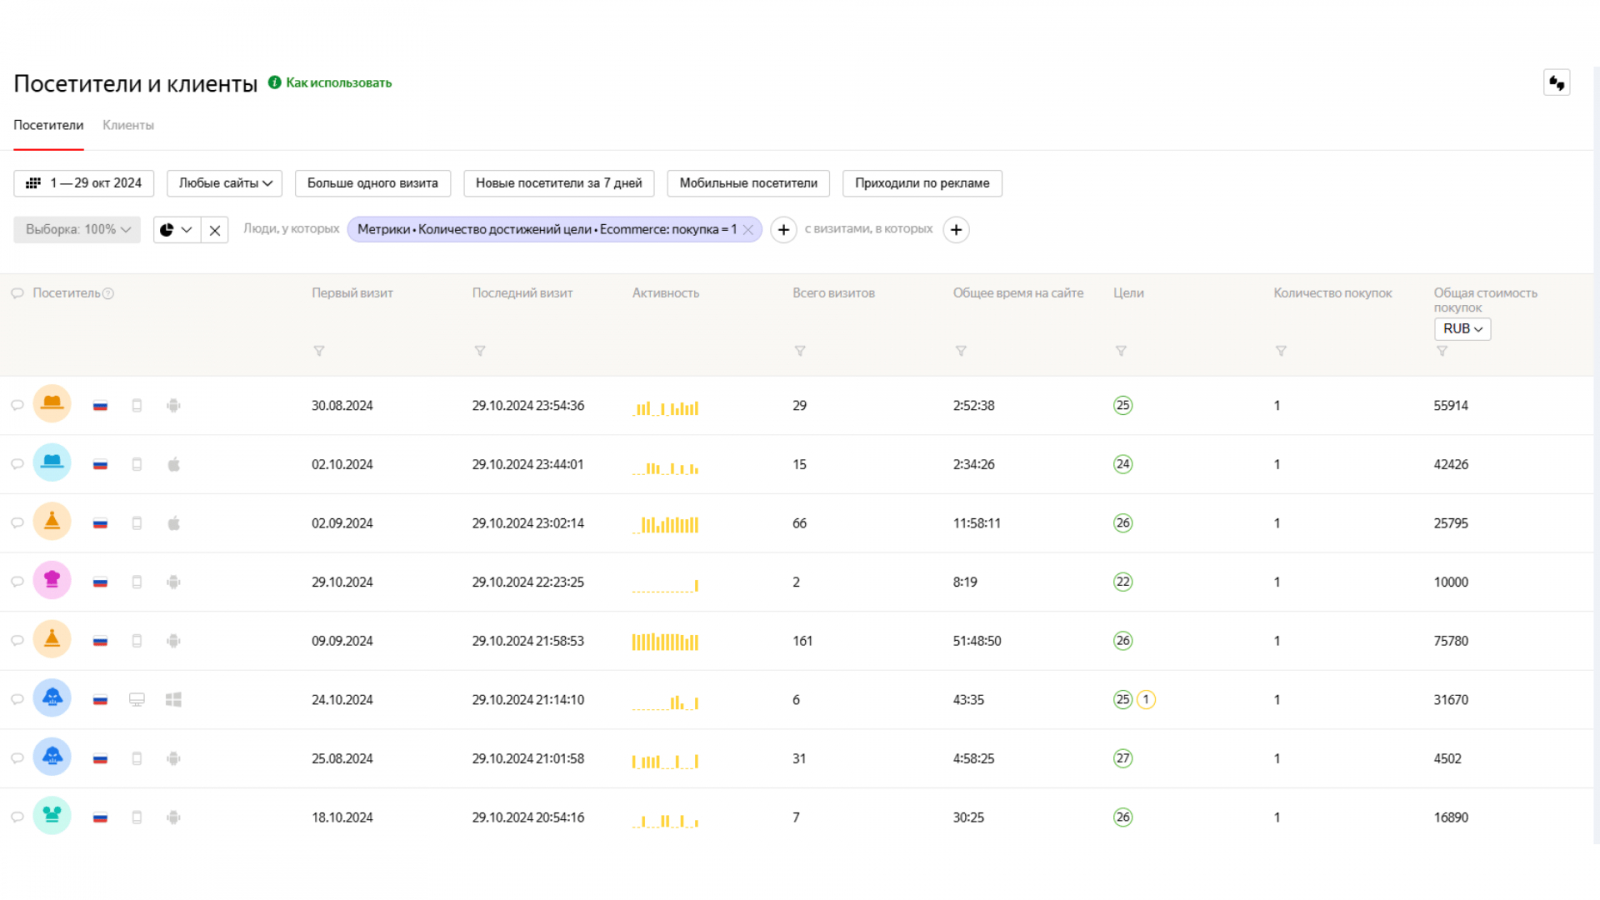1600x900 pixels.
Task: Enable Приходили по рекламе quick filter
Action: point(921,183)
